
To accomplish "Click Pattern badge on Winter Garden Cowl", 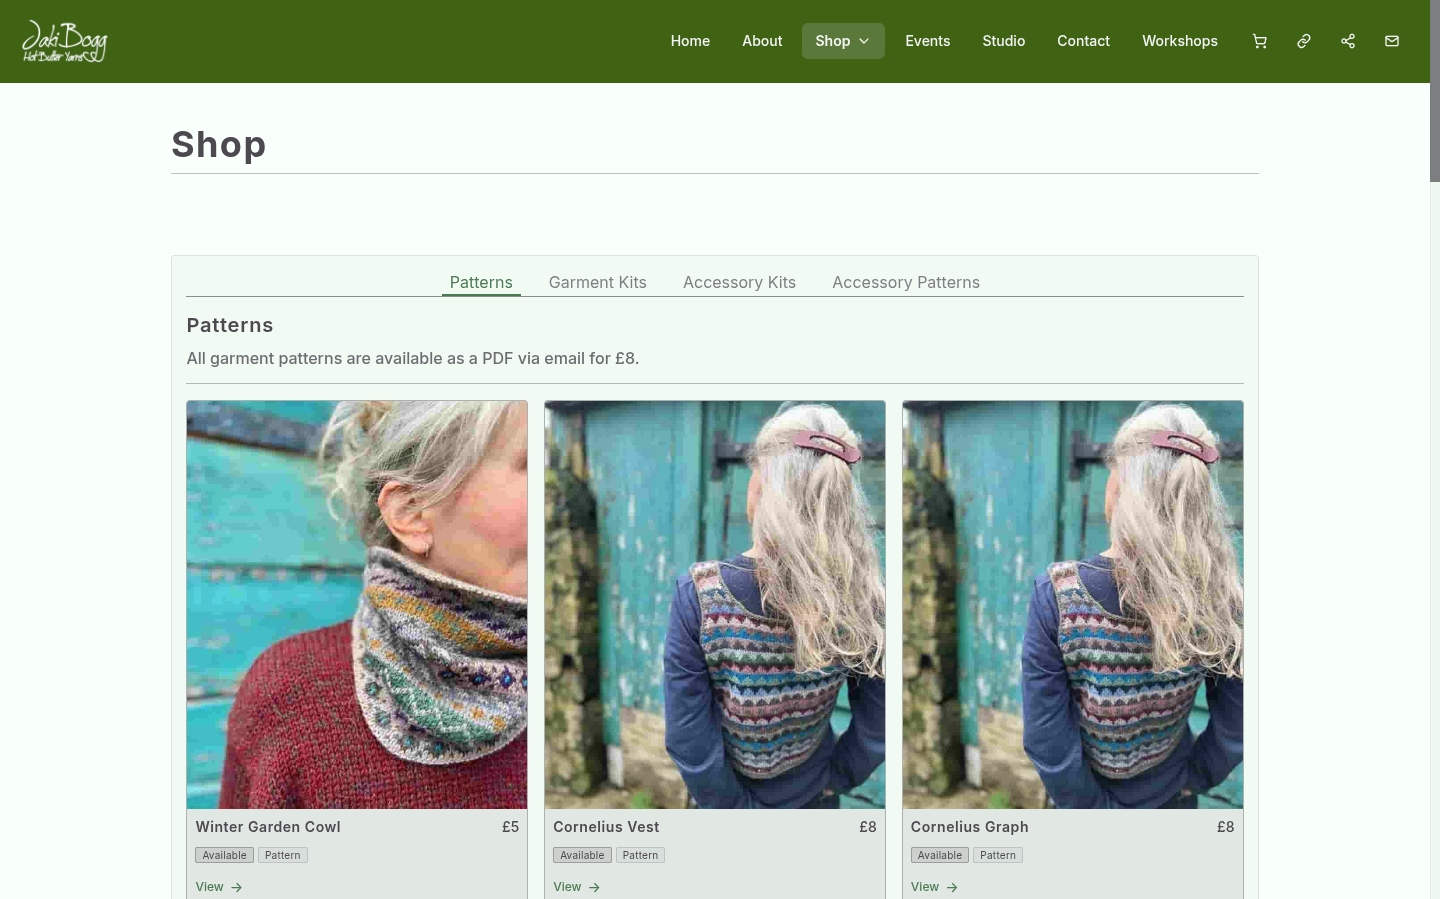I will [x=283, y=855].
